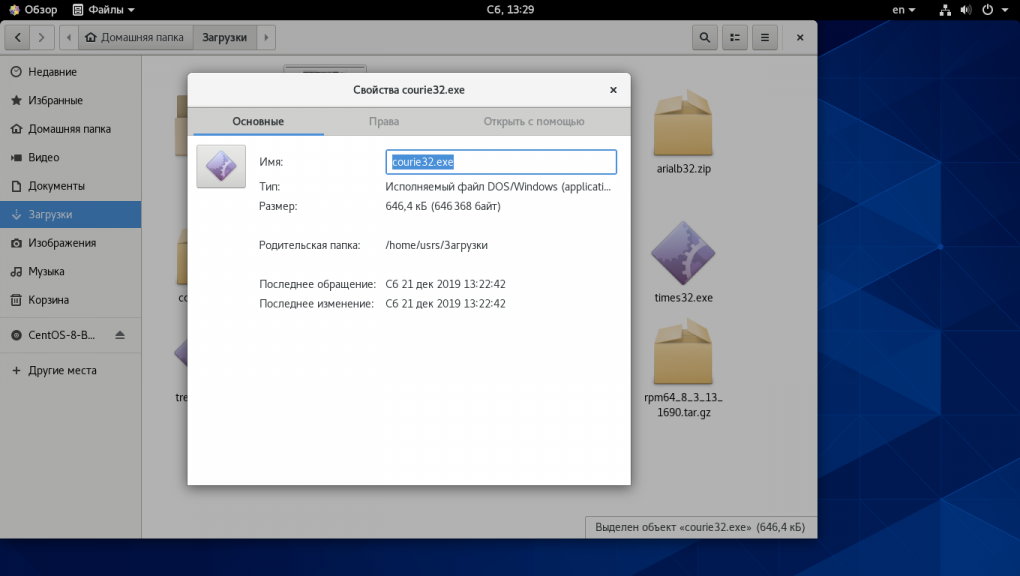Click the Имя text field with courie32.exe
This screenshot has height=576, width=1020.
[x=500, y=162]
